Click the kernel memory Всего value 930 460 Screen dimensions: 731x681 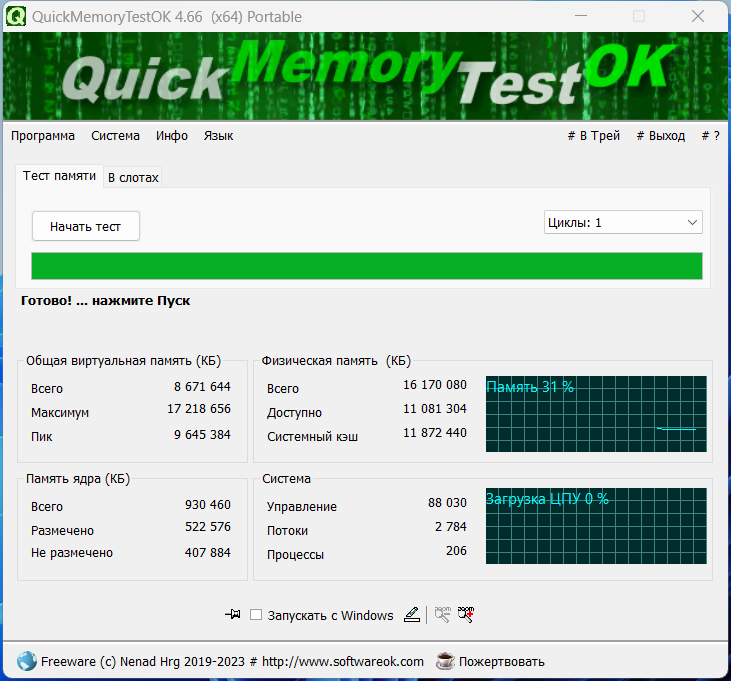pyautogui.click(x=207, y=504)
